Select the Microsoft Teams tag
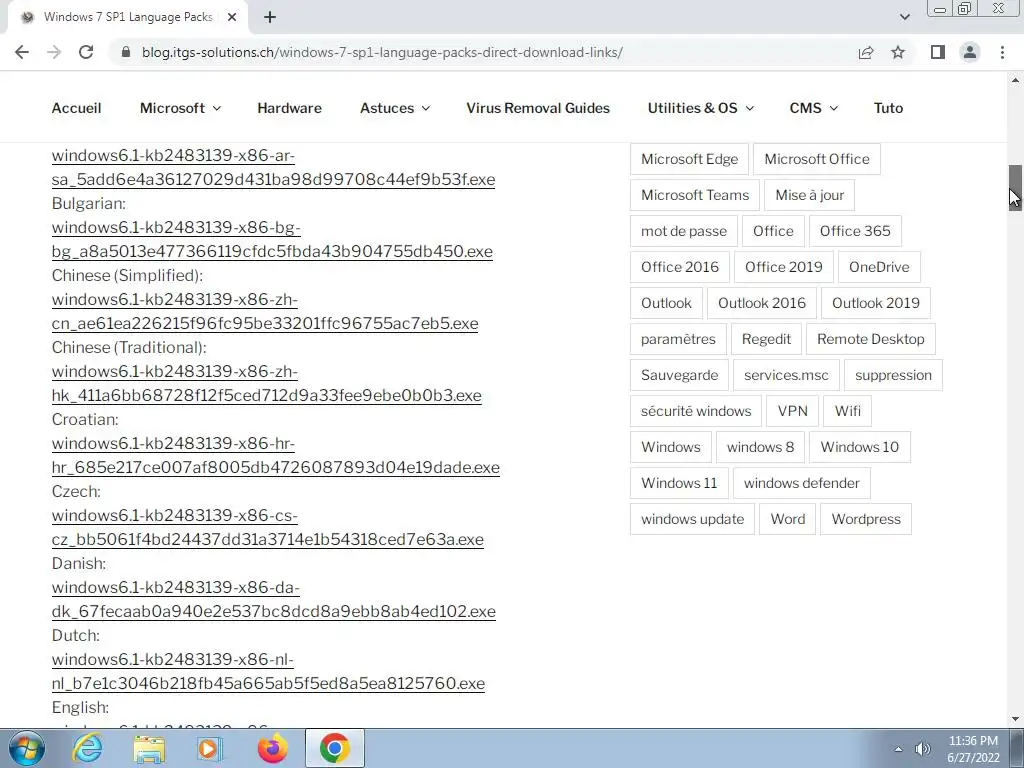The height and width of the screenshot is (768, 1024). click(x=695, y=195)
